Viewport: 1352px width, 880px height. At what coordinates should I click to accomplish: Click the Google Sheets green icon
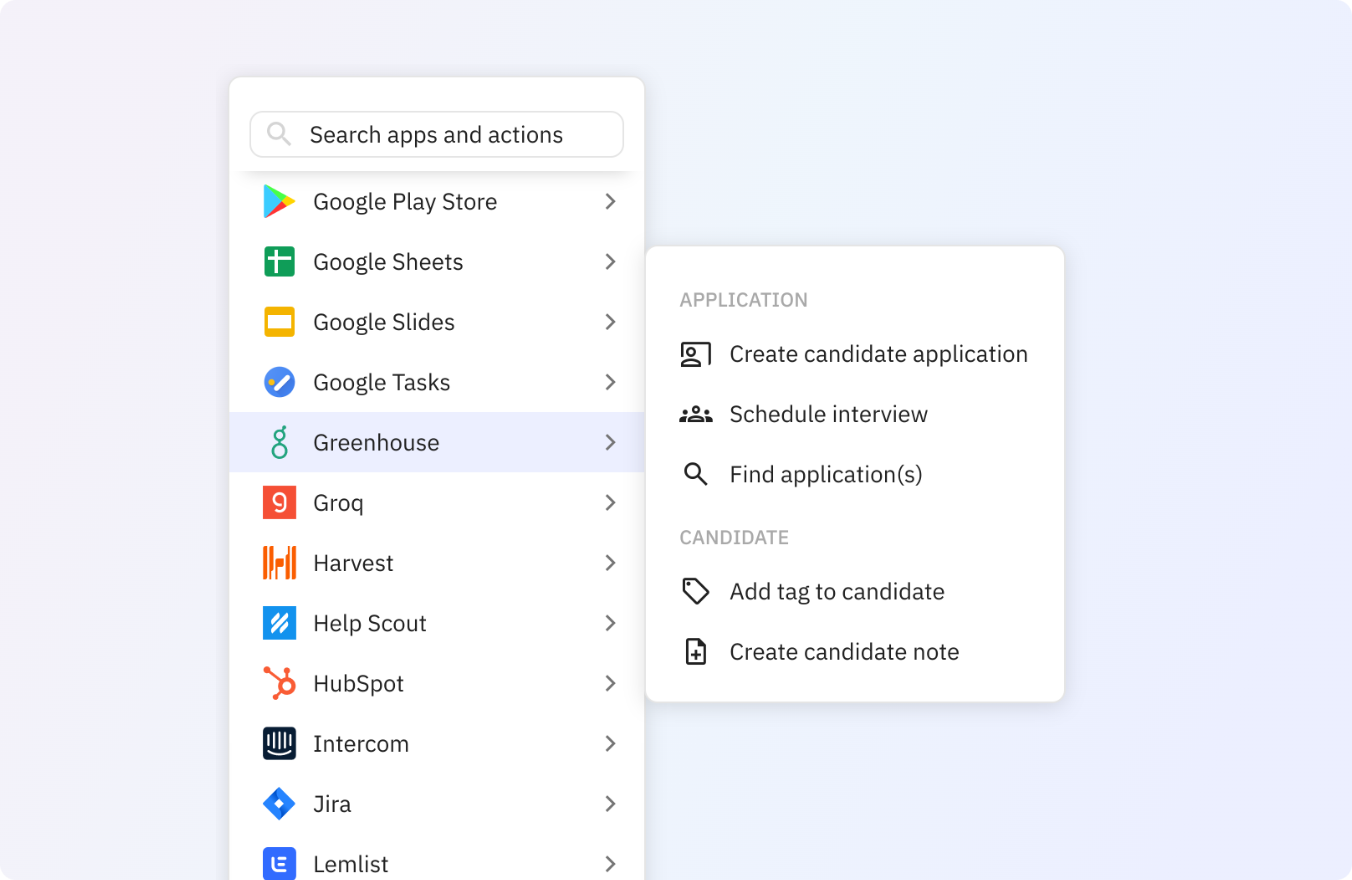click(x=279, y=262)
